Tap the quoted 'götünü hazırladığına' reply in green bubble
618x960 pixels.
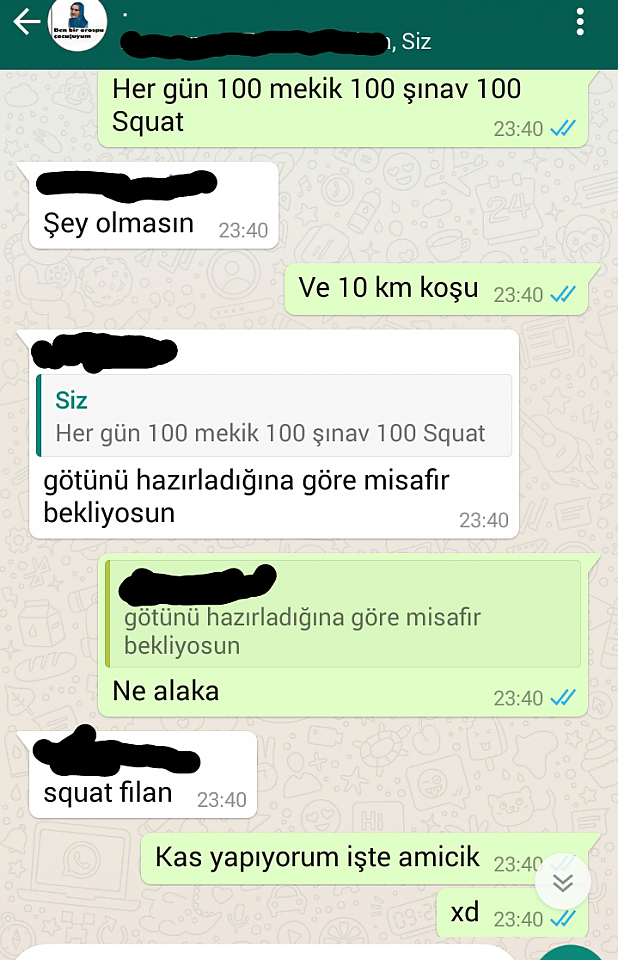click(343, 614)
